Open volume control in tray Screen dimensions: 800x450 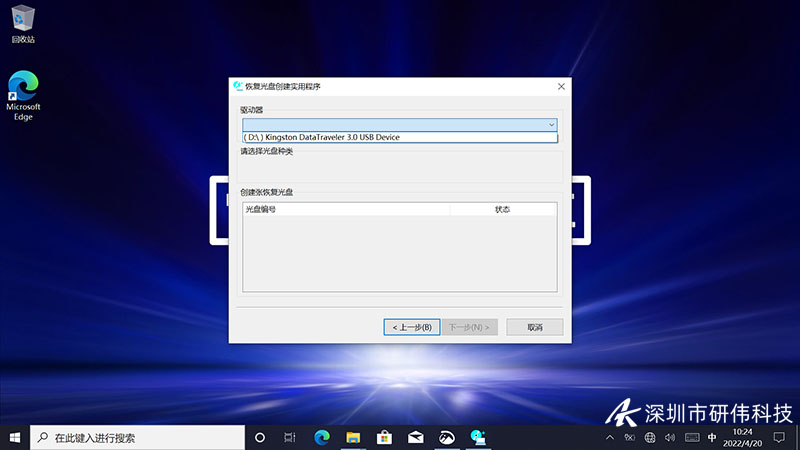(670, 438)
